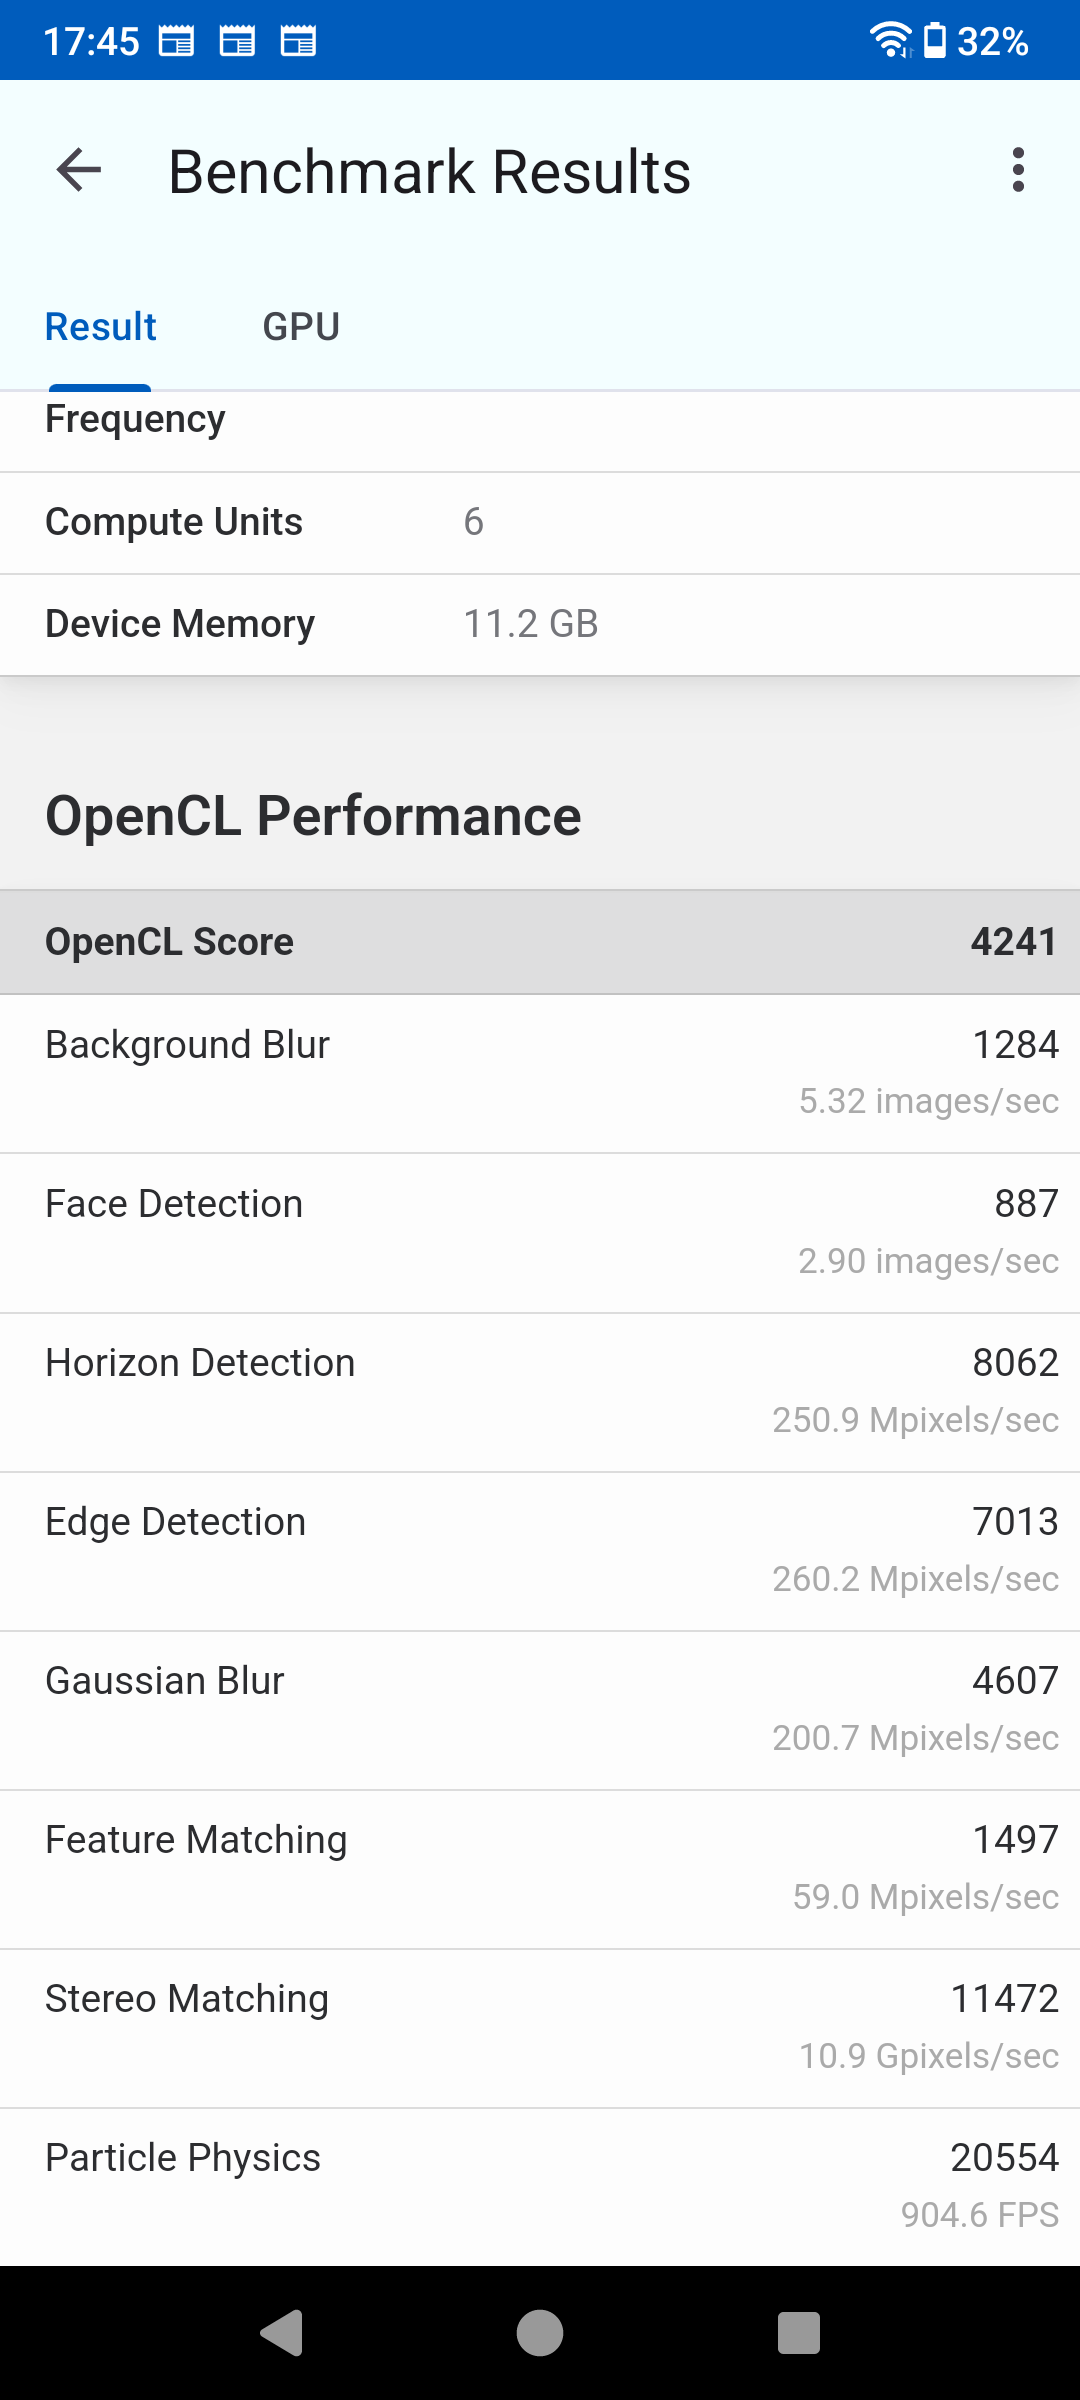Tap the first calendar notification icon
The height and width of the screenshot is (2400, 1080).
(177, 41)
